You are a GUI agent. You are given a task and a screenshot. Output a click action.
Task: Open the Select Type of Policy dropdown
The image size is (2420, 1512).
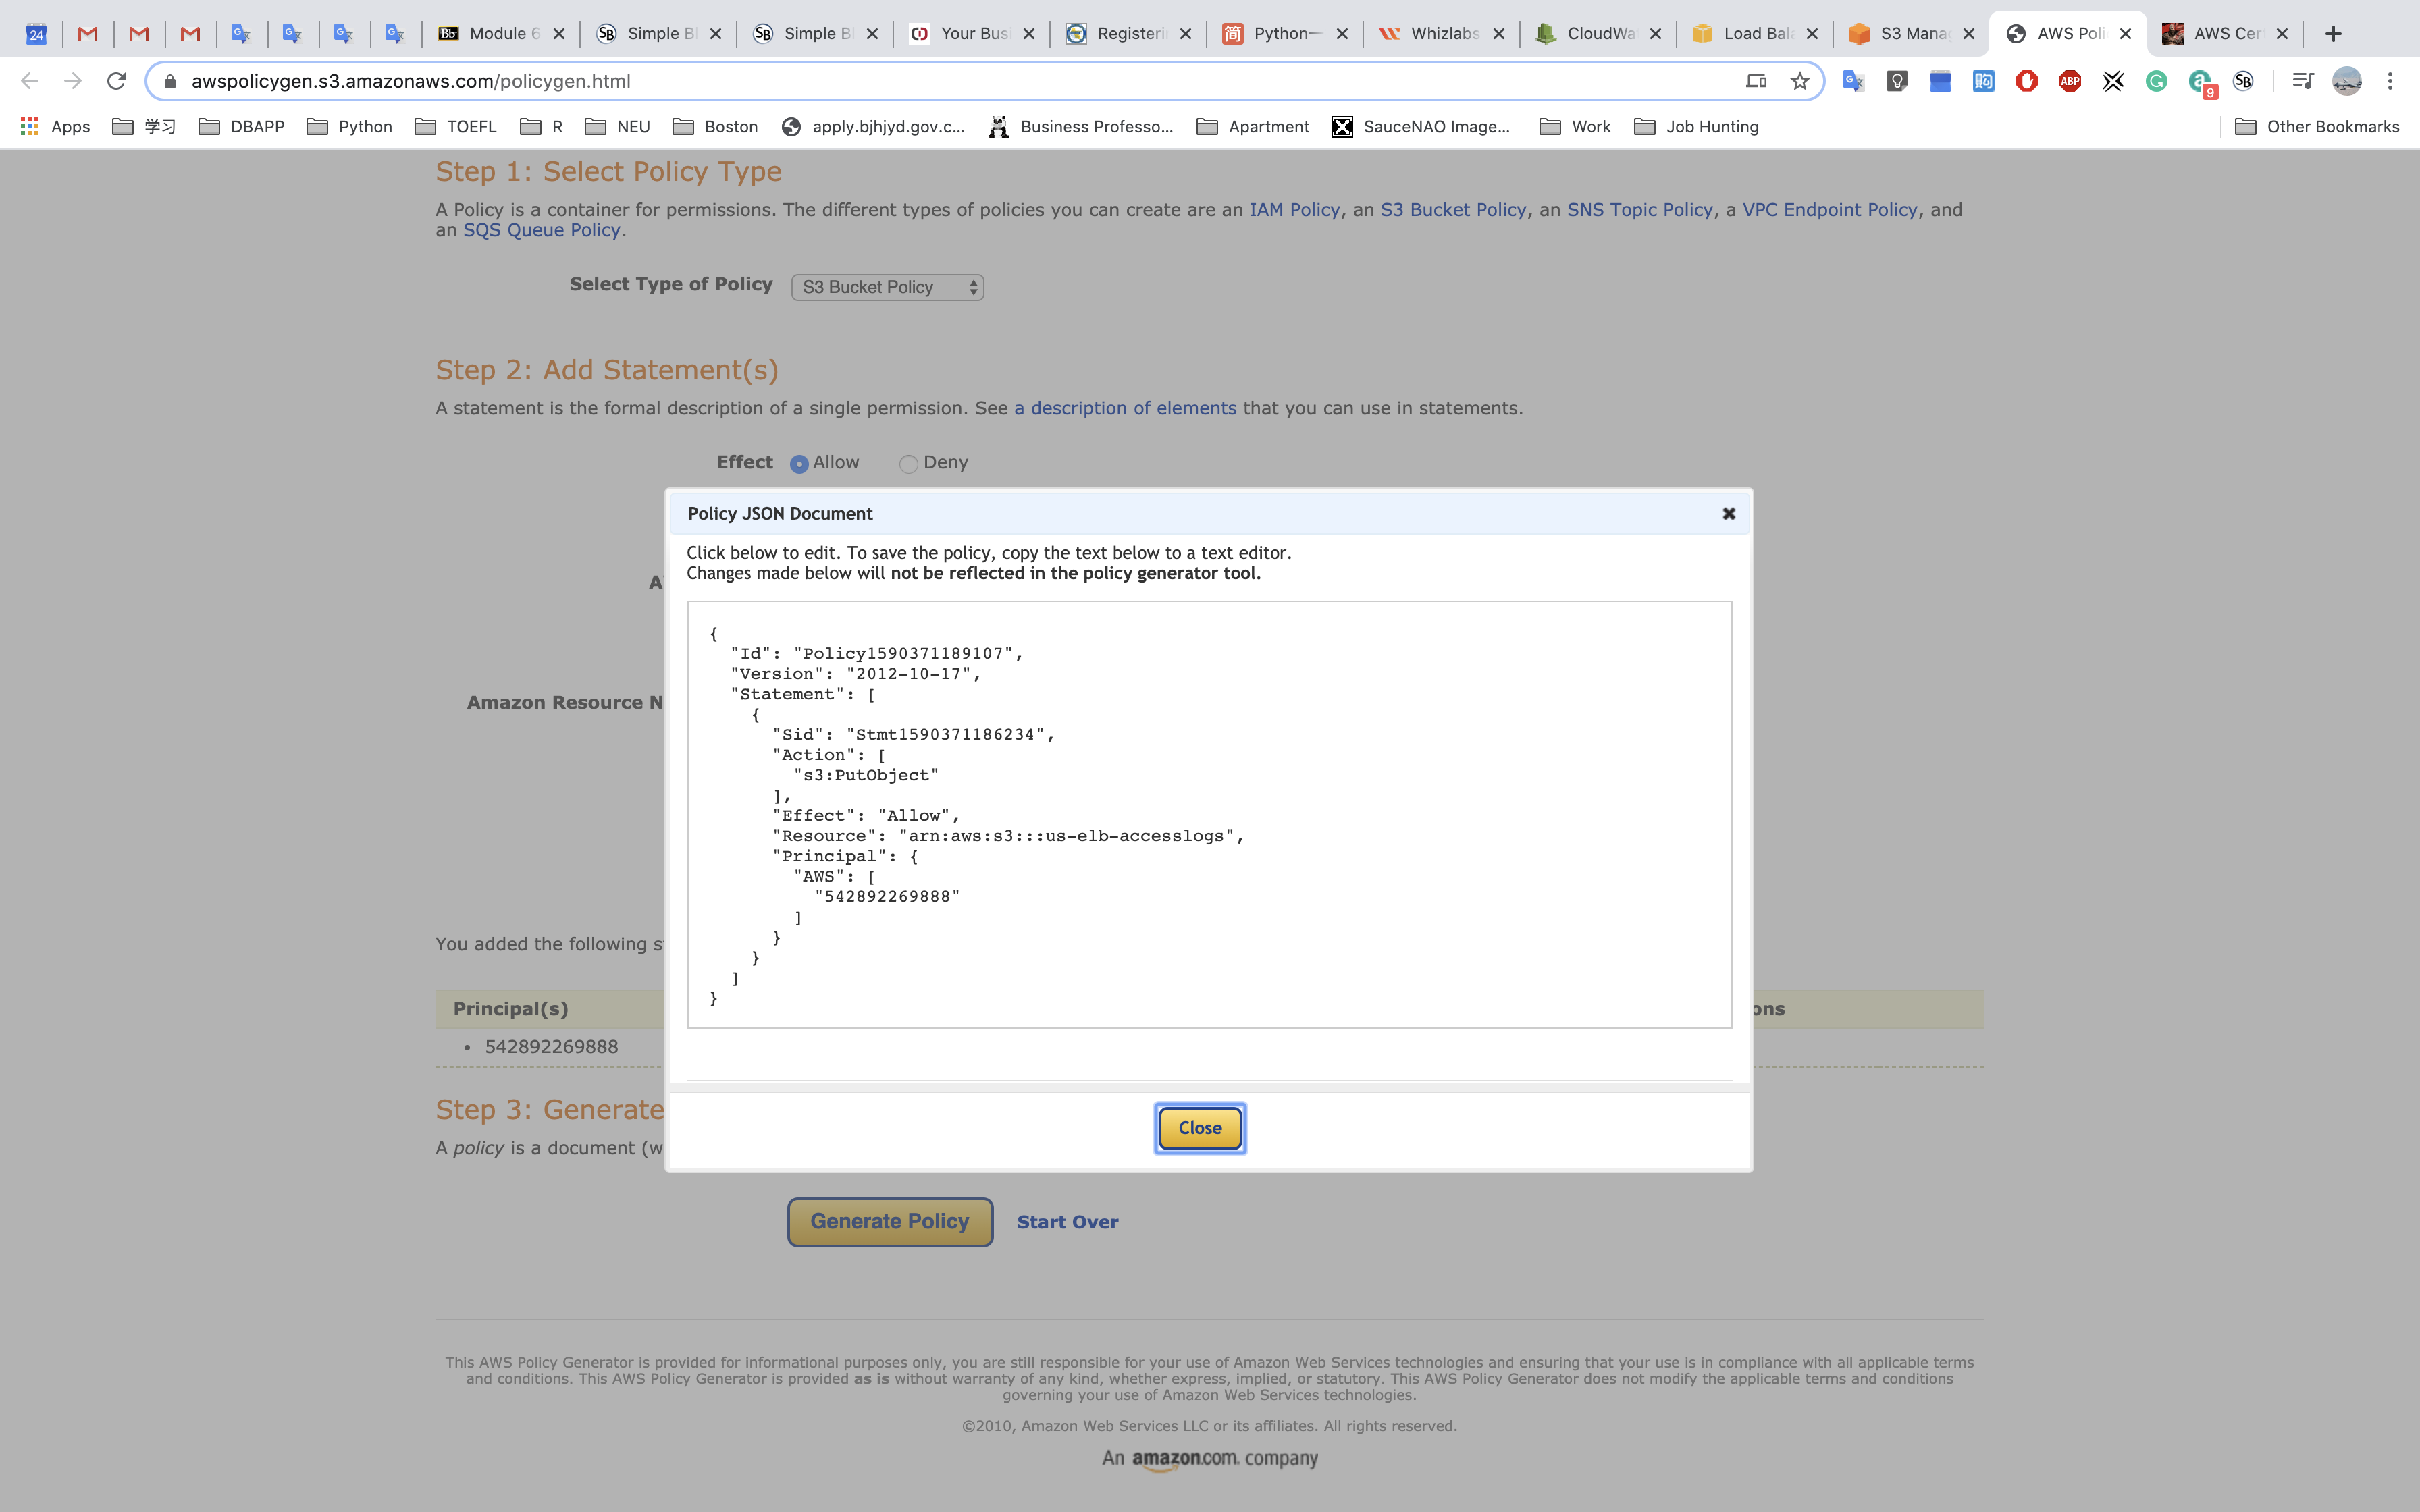[x=887, y=287]
